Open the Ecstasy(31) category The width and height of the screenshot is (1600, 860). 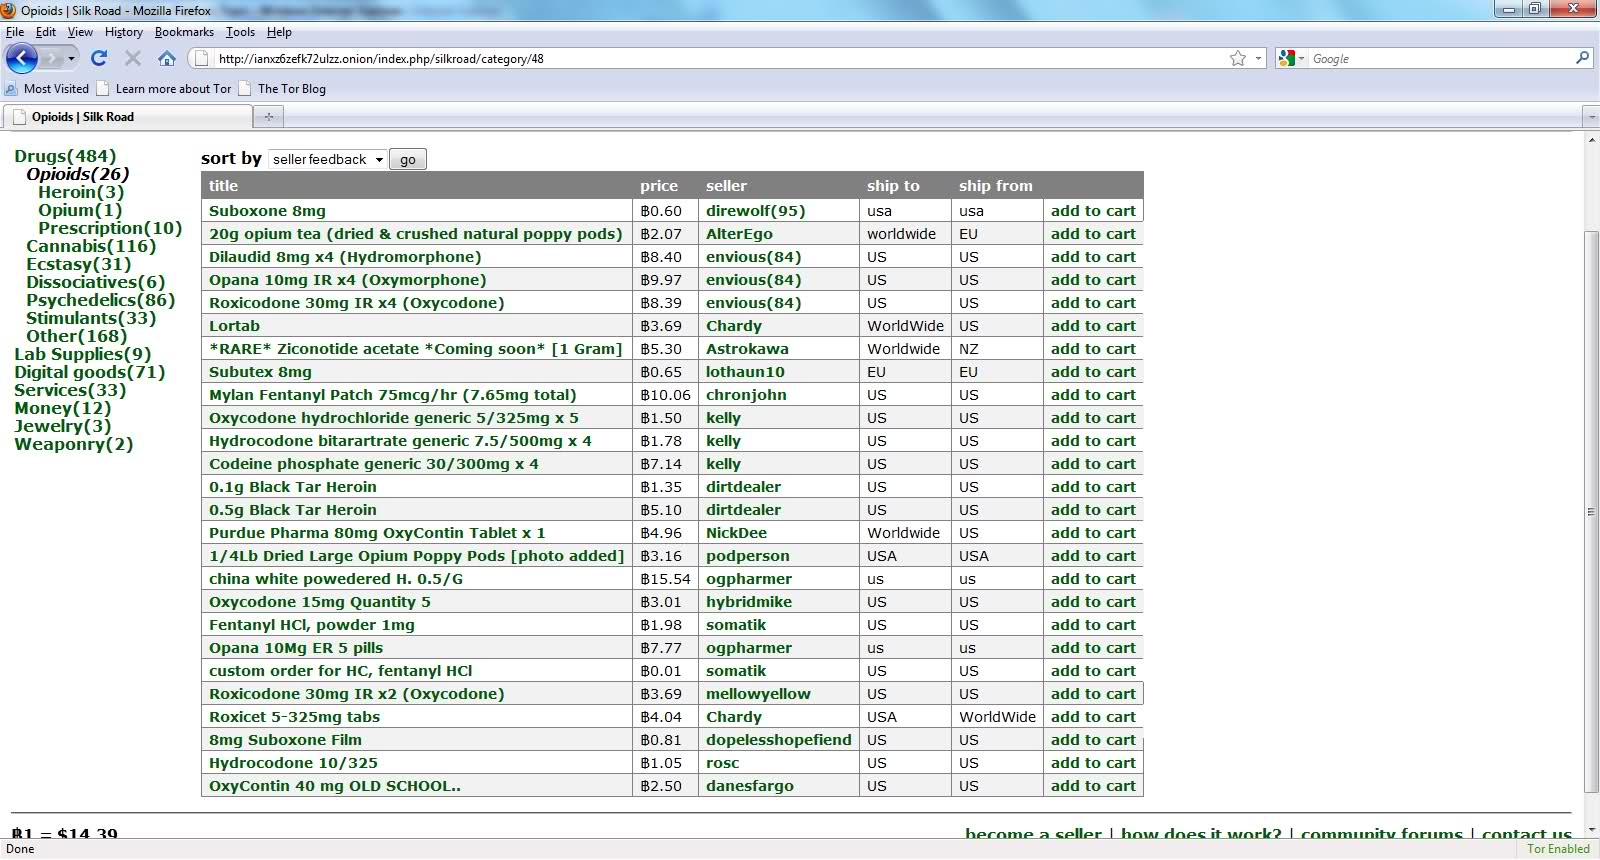[79, 264]
